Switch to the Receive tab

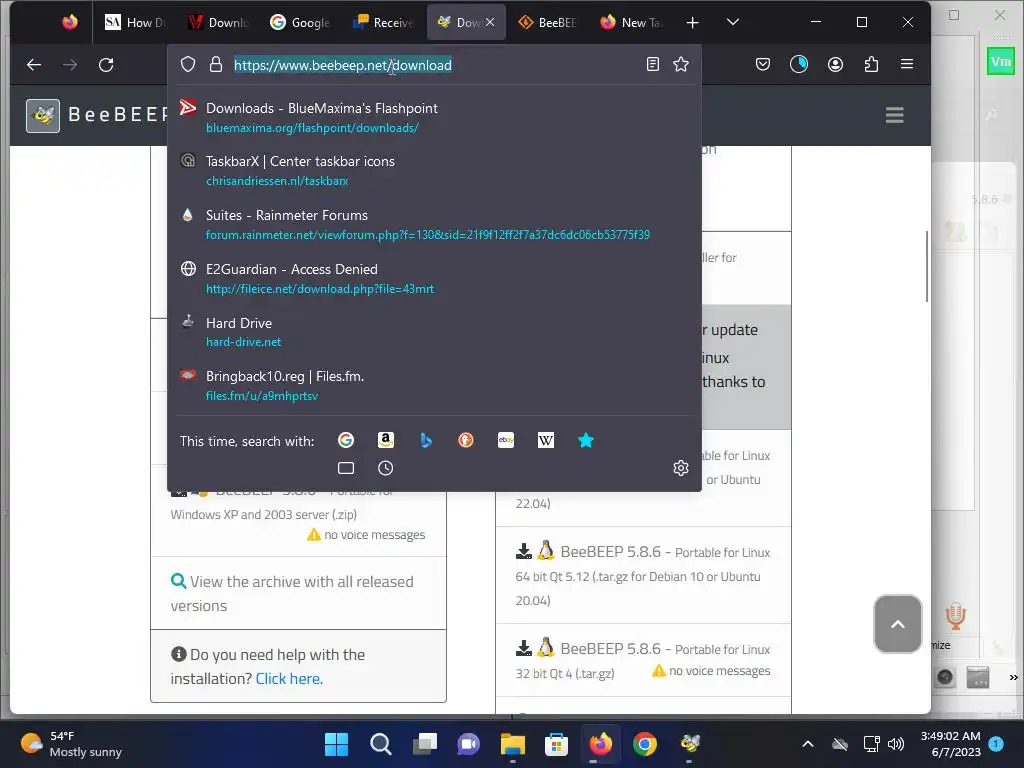[x=383, y=22]
